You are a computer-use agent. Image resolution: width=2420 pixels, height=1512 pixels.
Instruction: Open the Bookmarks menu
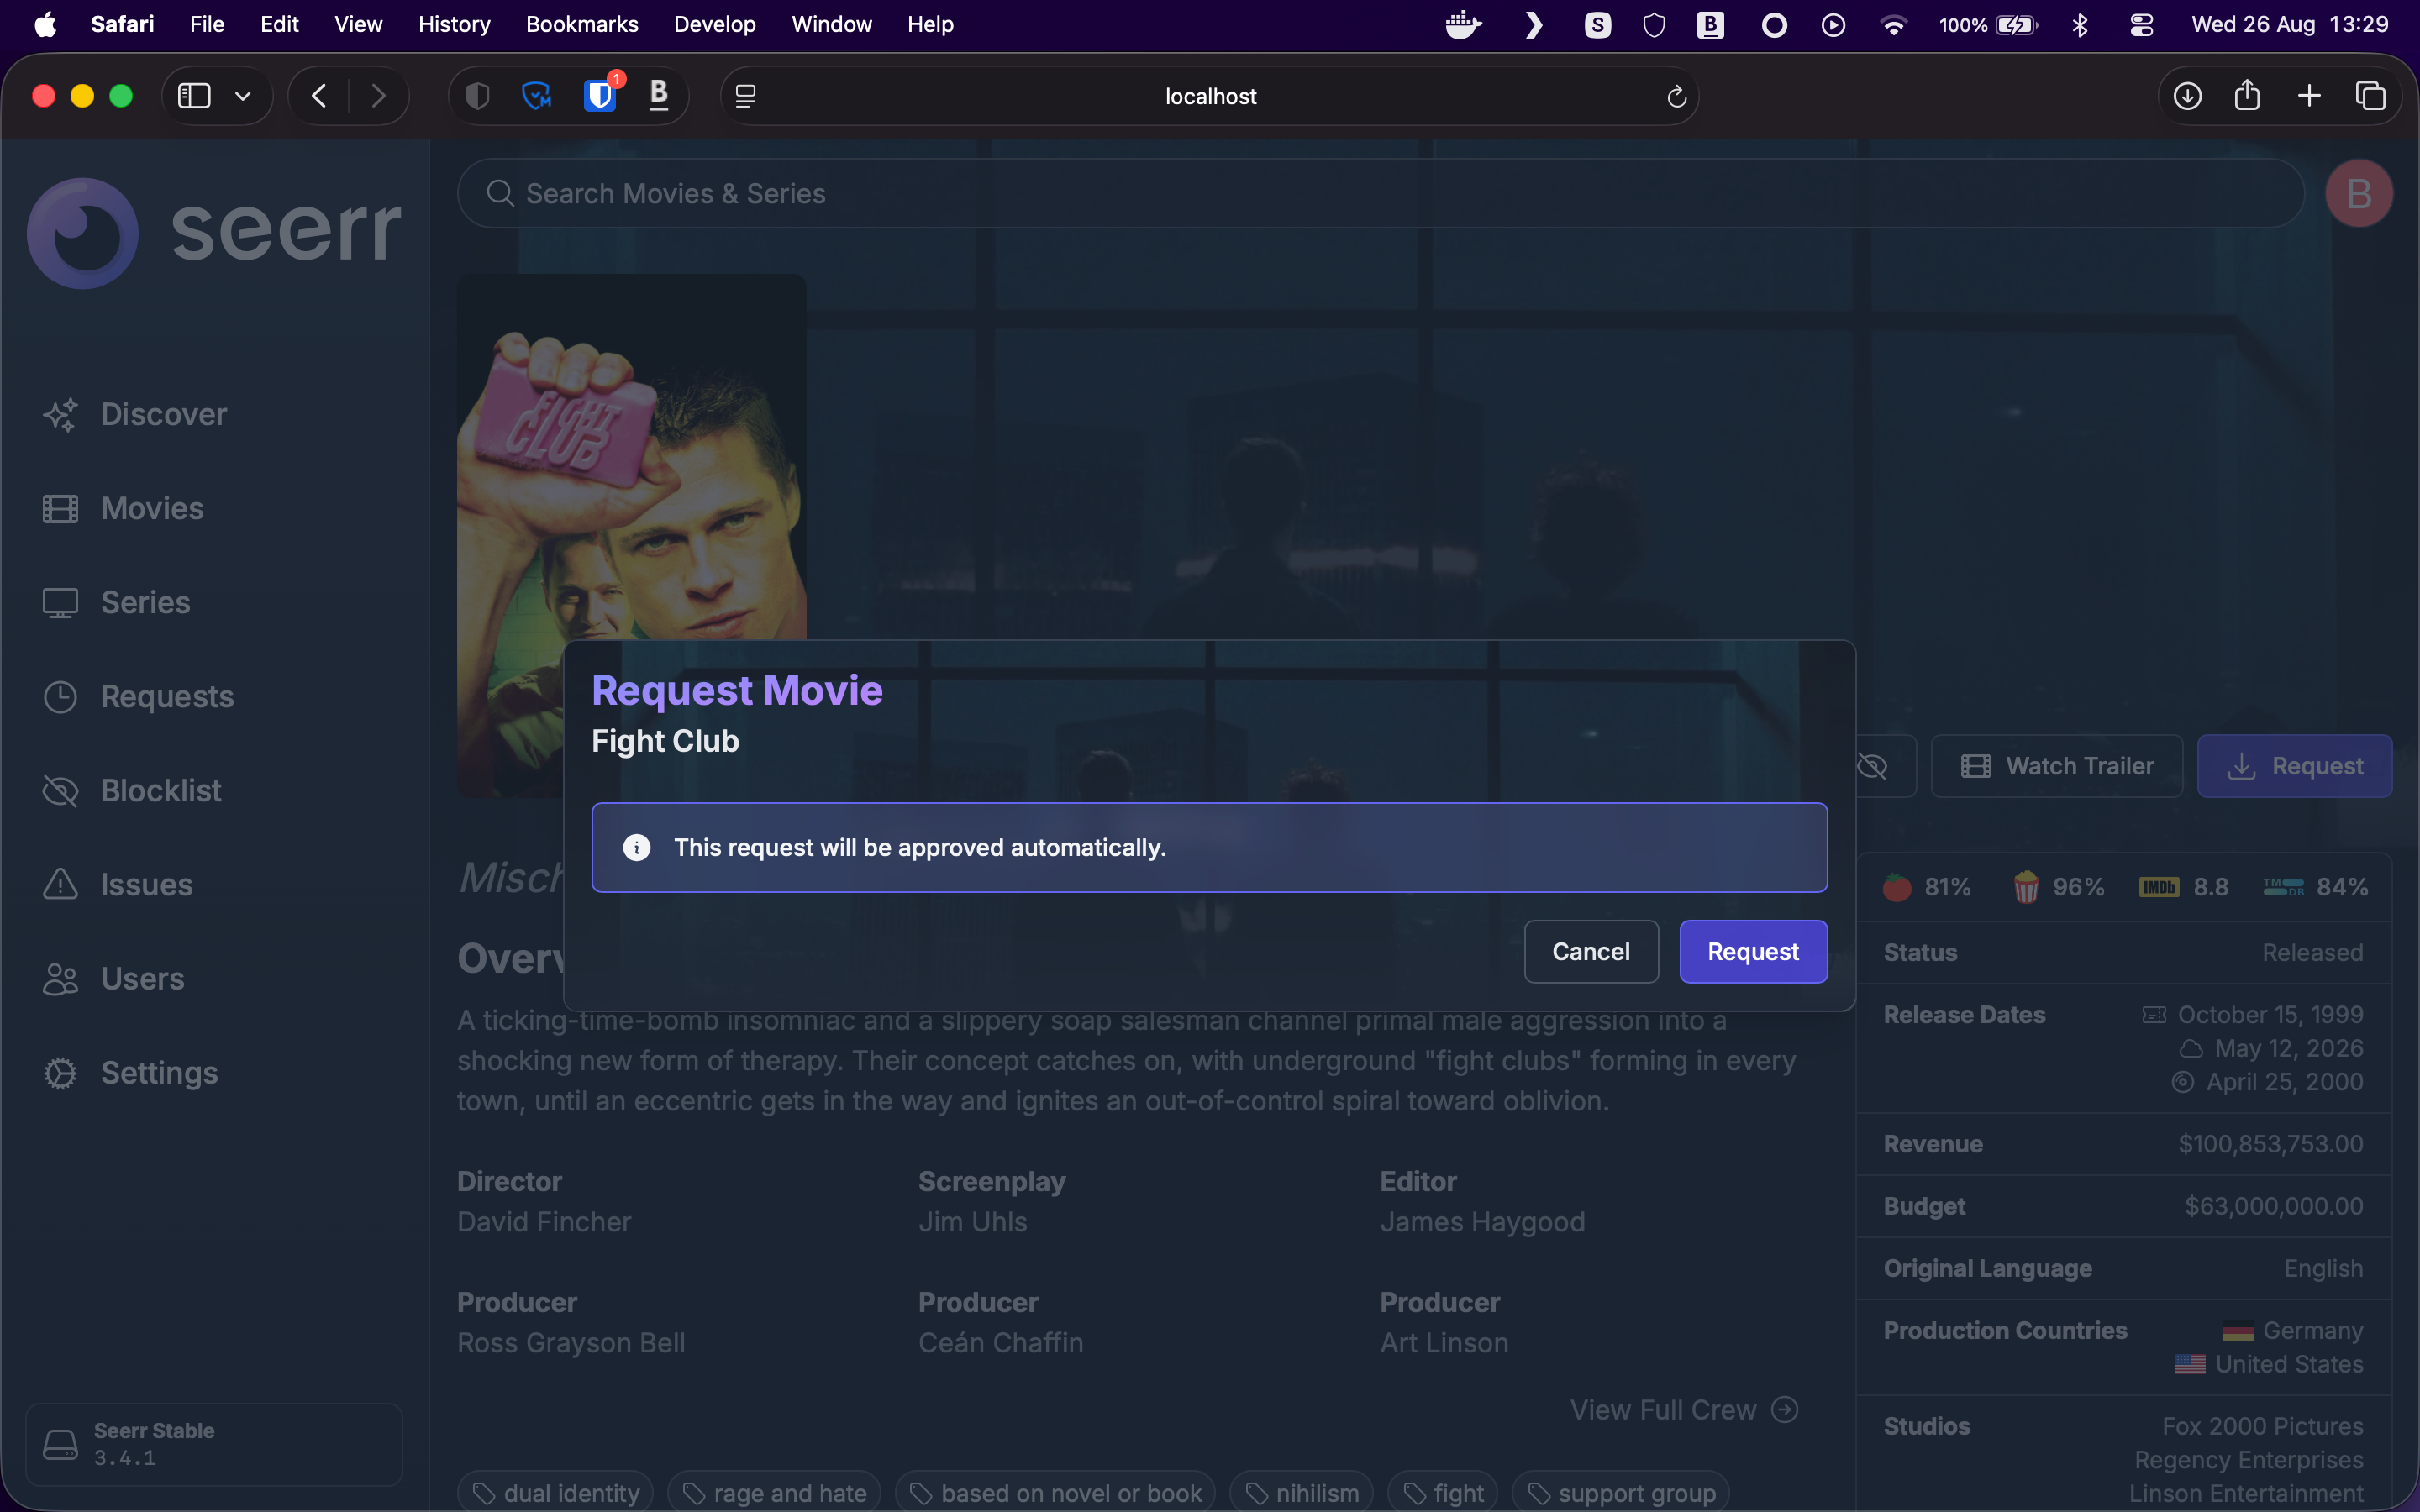(x=582, y=24)
